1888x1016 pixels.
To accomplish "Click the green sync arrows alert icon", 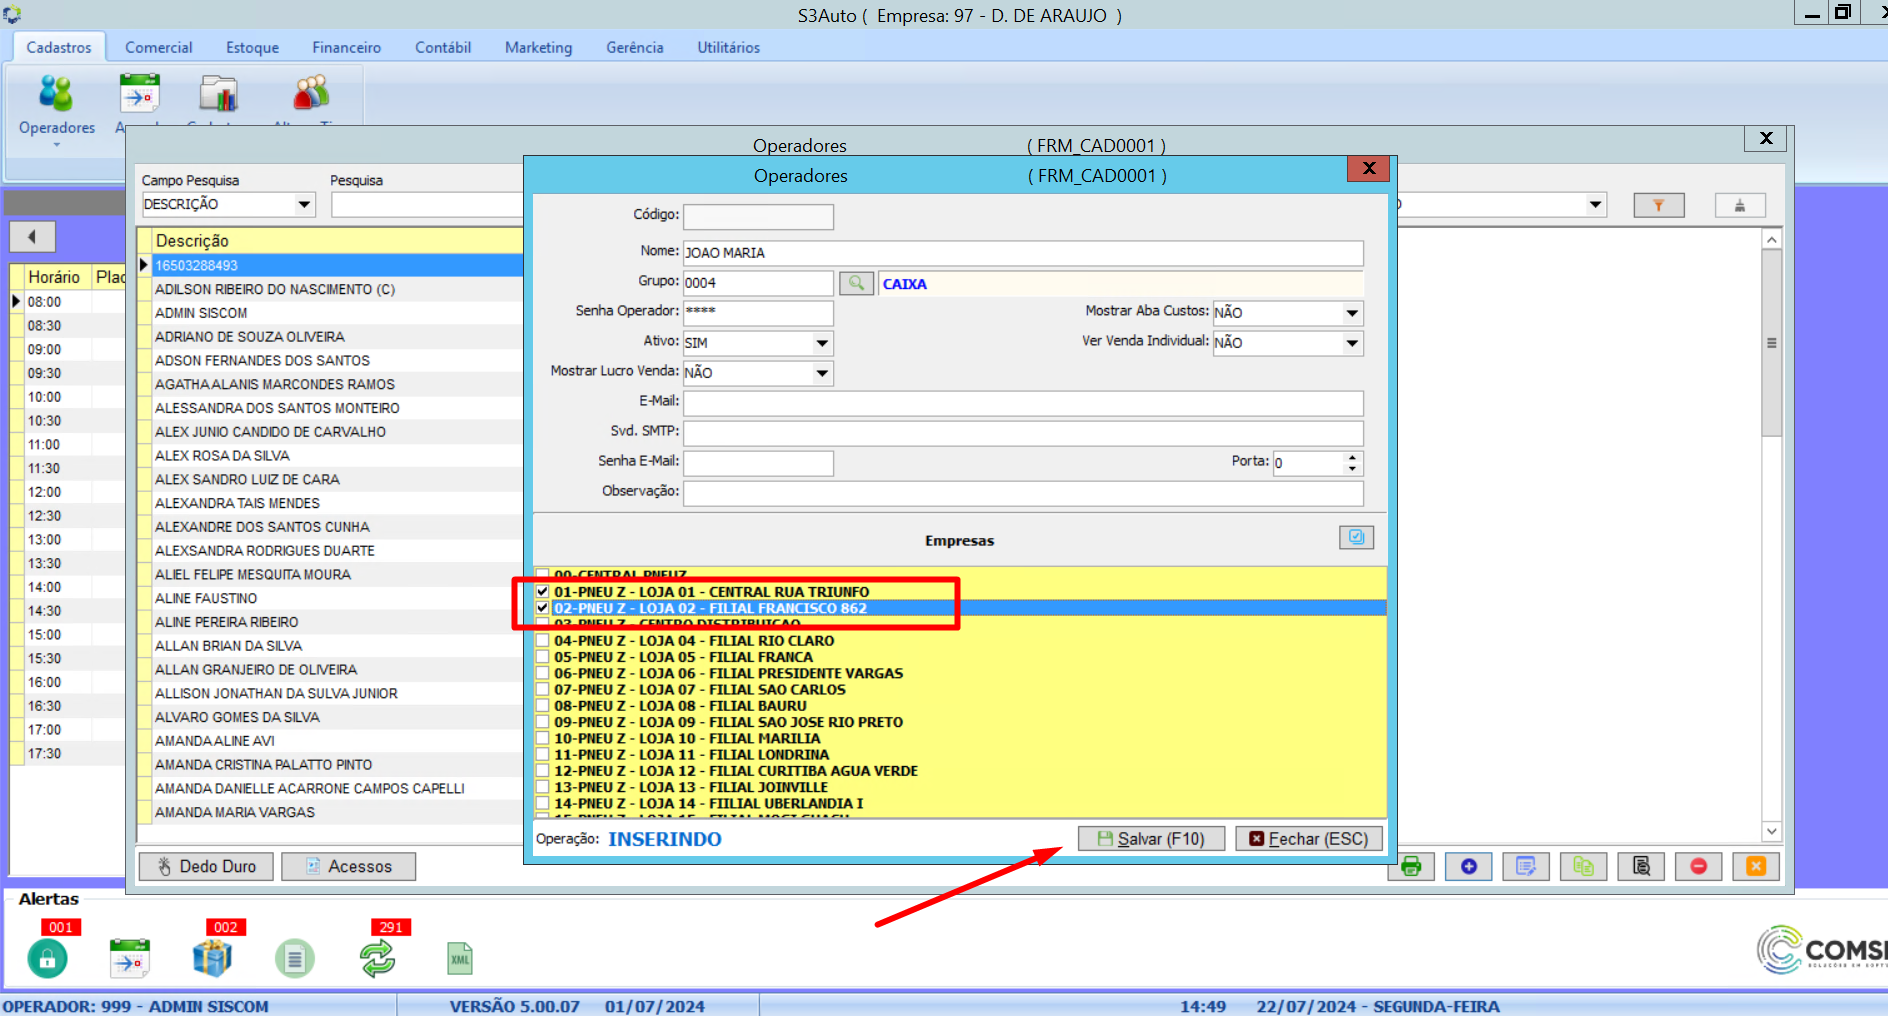I will 377,958.
